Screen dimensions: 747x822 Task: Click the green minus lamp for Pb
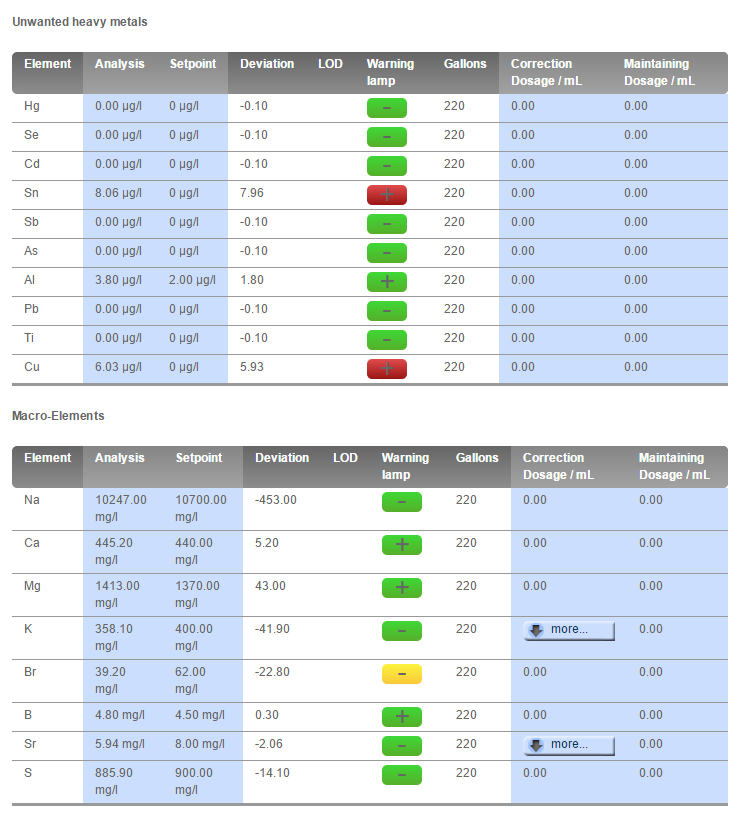(x=387, y=311)
